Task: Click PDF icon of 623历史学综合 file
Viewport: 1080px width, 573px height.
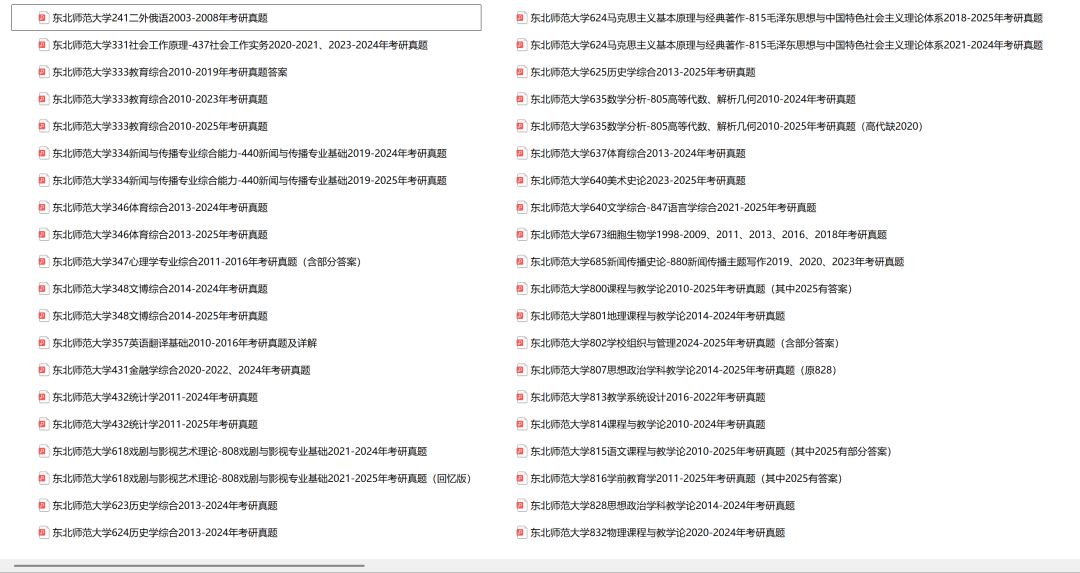Action: (43, 506)
